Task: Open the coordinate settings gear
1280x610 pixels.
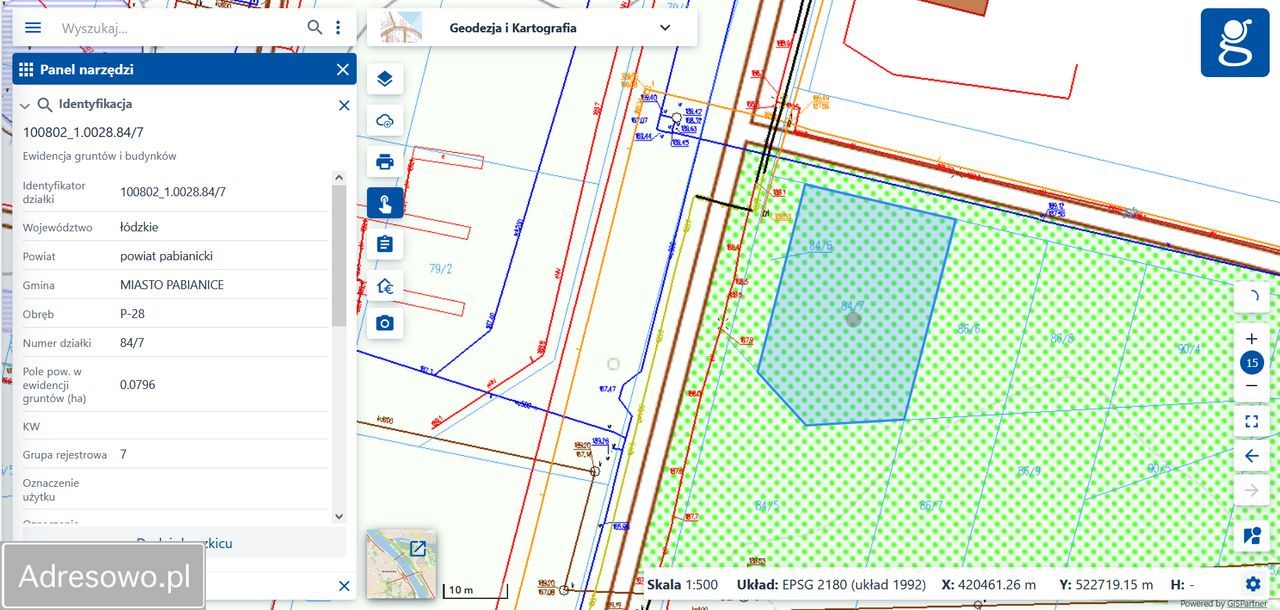Action: point(1253,584)
